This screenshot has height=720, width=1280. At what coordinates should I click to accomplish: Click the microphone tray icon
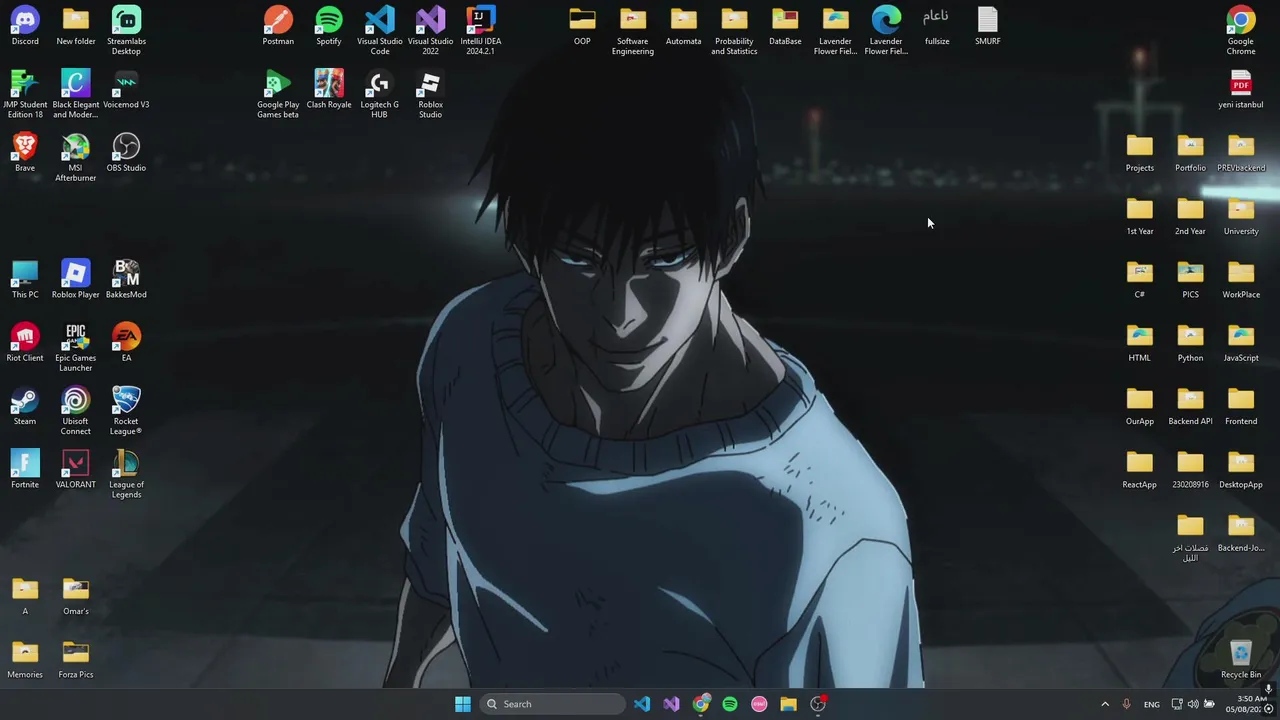(1126, 704)
